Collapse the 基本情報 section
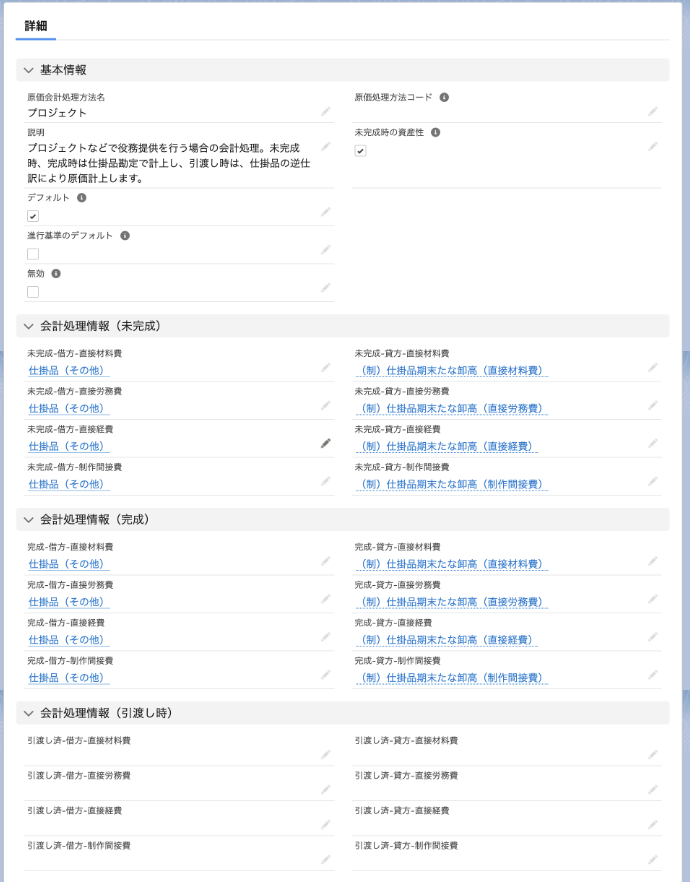 (28, 70)
